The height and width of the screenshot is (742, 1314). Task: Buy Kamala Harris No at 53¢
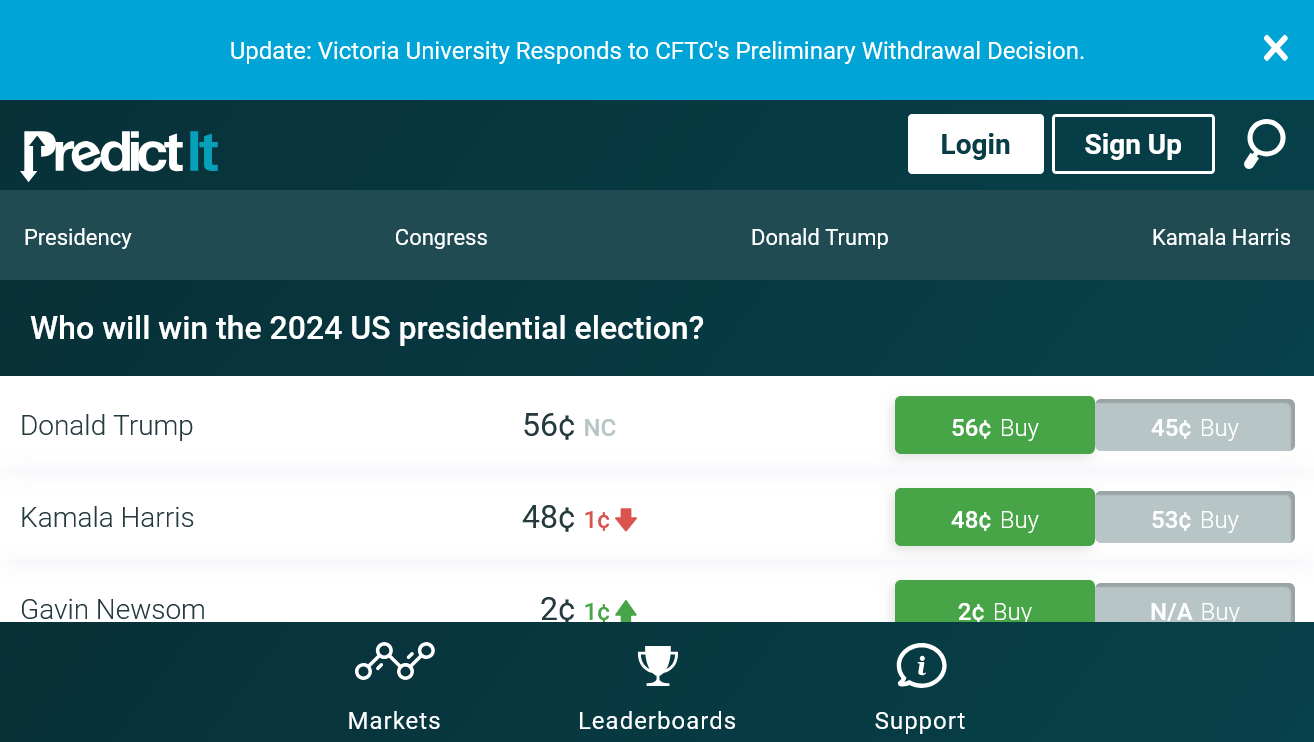click(1195, 517)
